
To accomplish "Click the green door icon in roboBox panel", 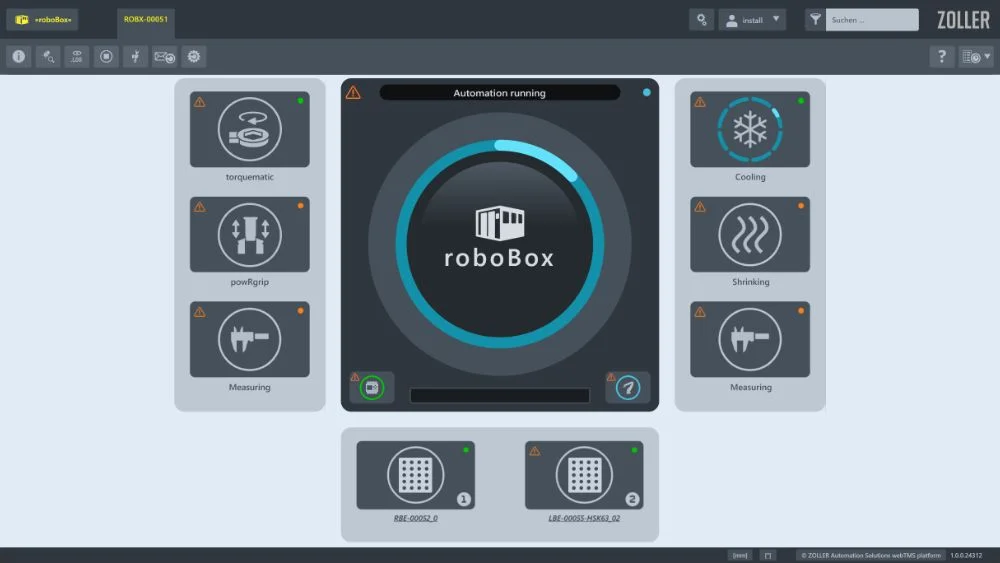I will tap(372, 387).
